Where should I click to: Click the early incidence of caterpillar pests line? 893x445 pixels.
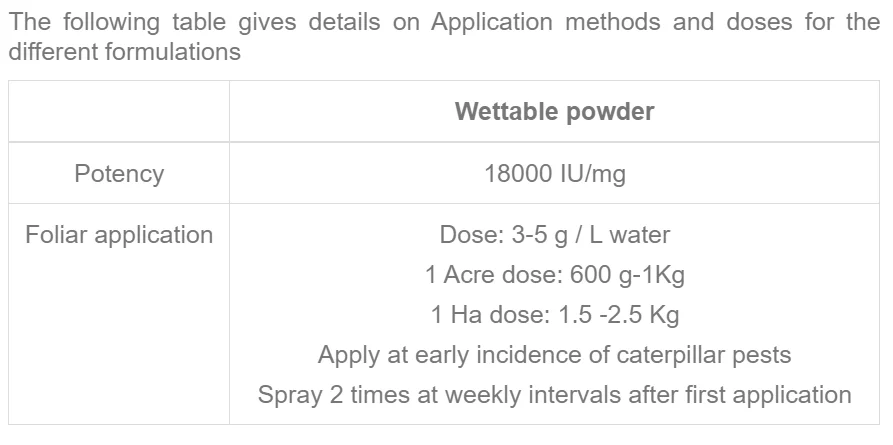point(554,355)
